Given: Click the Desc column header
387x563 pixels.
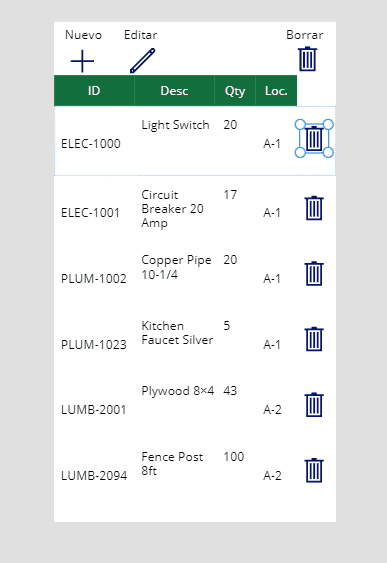Looking at the screenshot, I should pos(174,91).
